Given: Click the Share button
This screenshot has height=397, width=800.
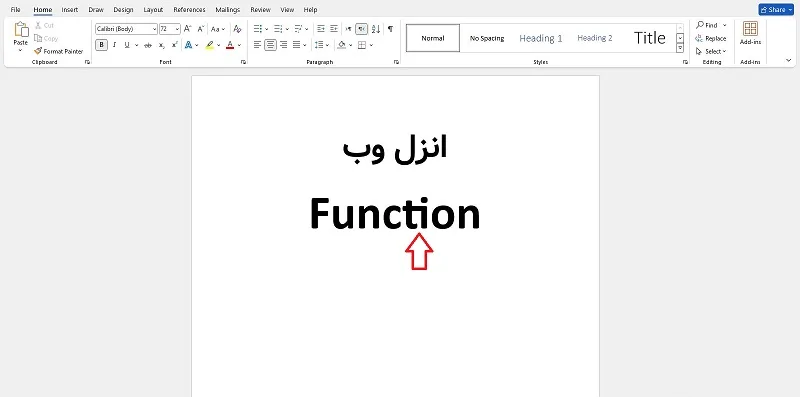Looking at the screenshot, I should 776,10.
